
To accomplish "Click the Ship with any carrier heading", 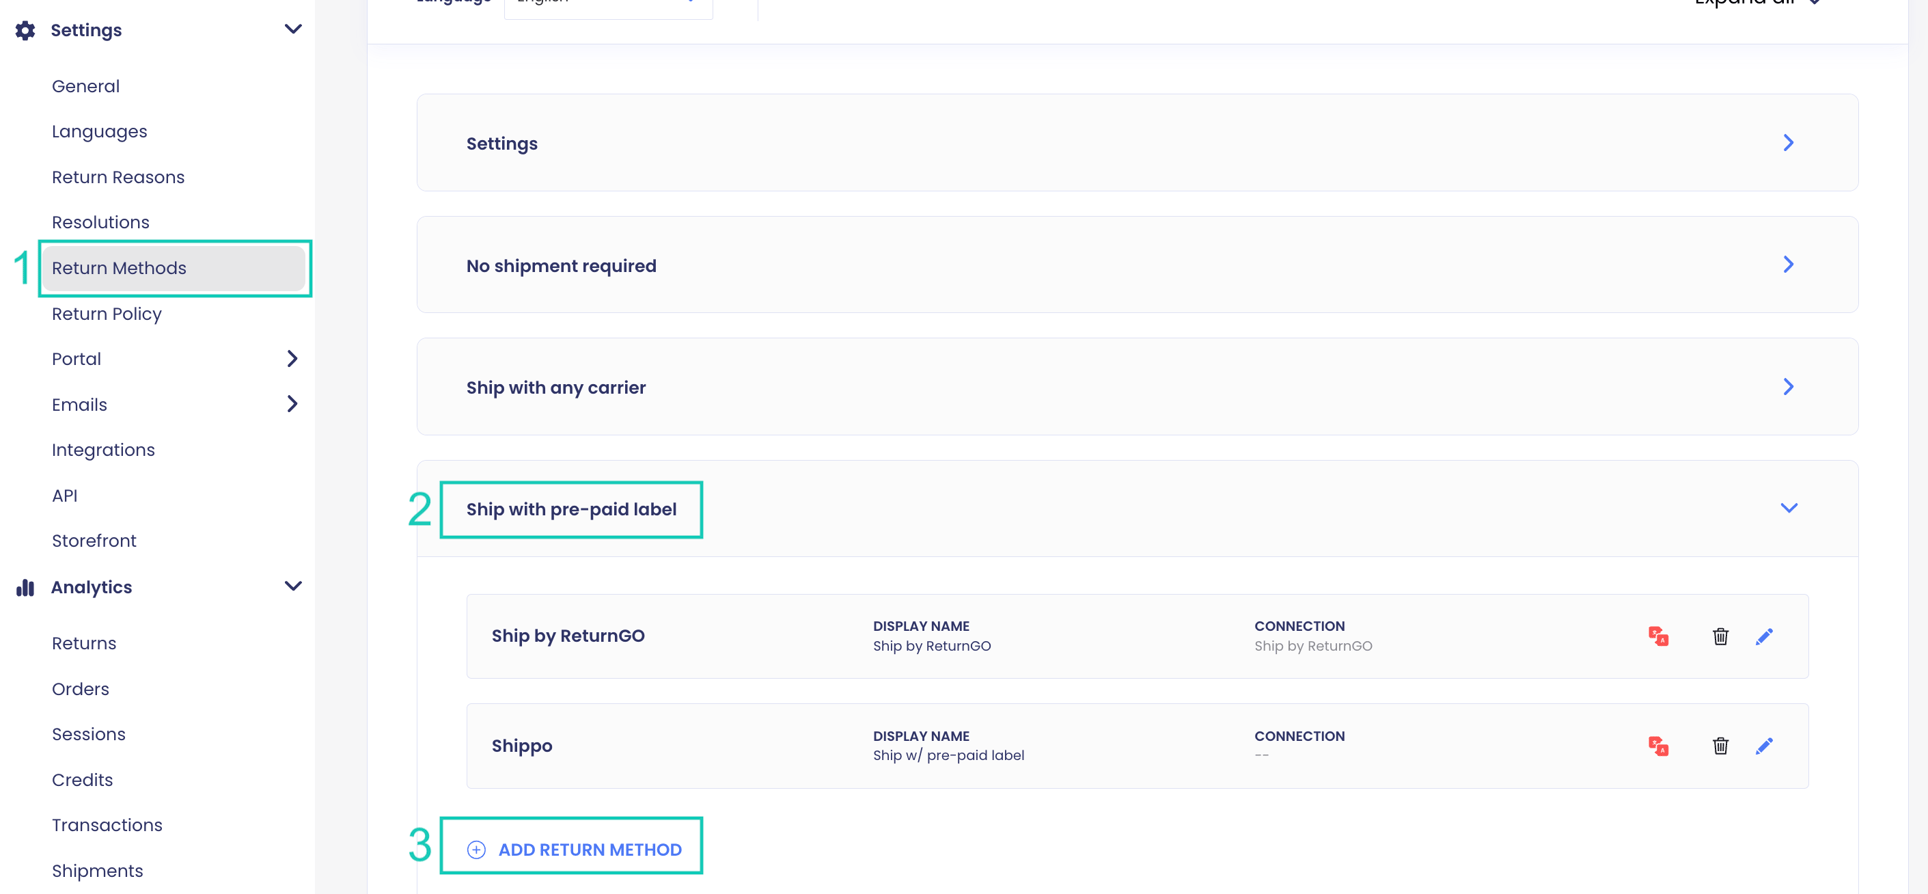I will coord(556,387).
